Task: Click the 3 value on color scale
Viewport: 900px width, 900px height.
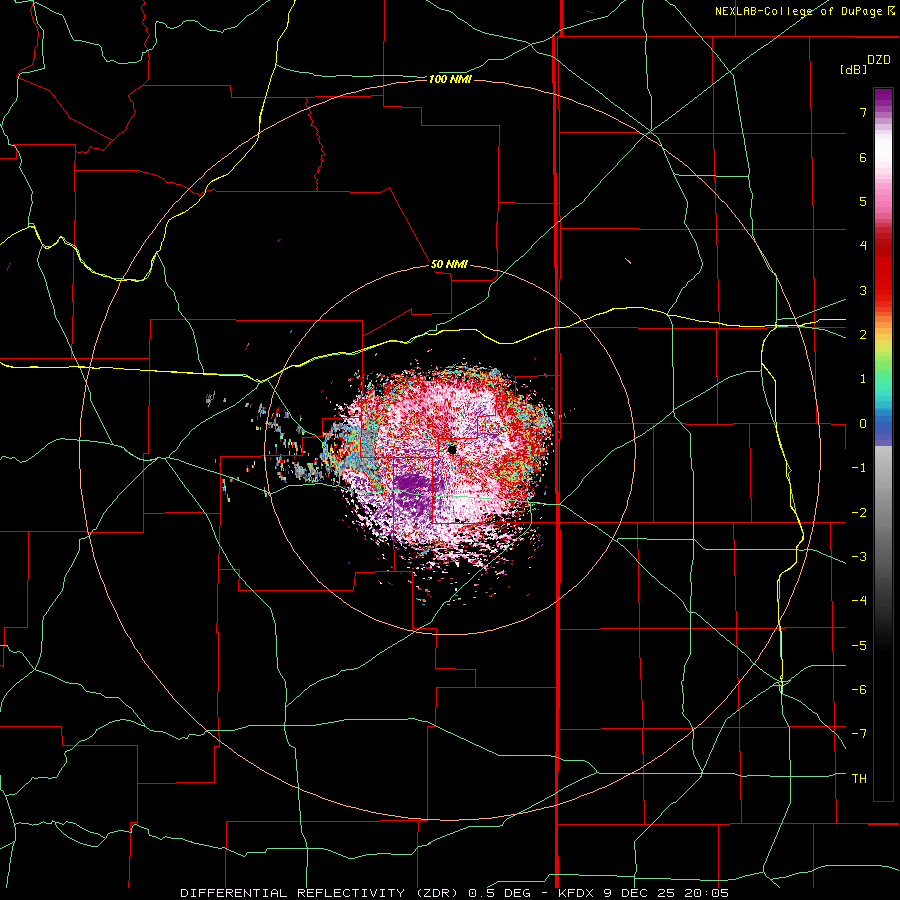Action: point(863,290)
